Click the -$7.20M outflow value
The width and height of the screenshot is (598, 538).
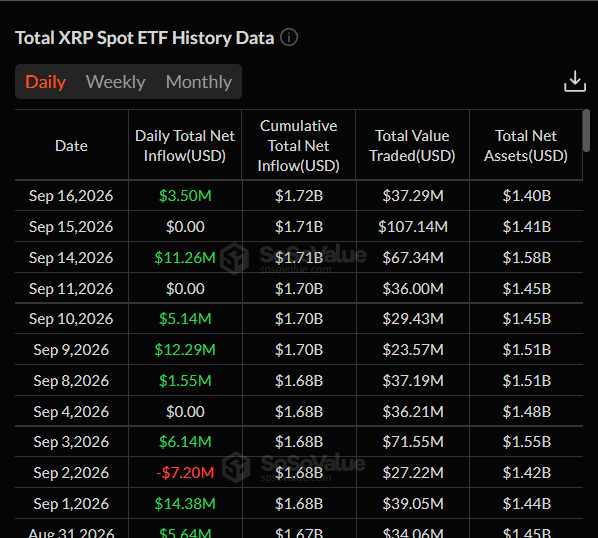(x=185, y=473)
